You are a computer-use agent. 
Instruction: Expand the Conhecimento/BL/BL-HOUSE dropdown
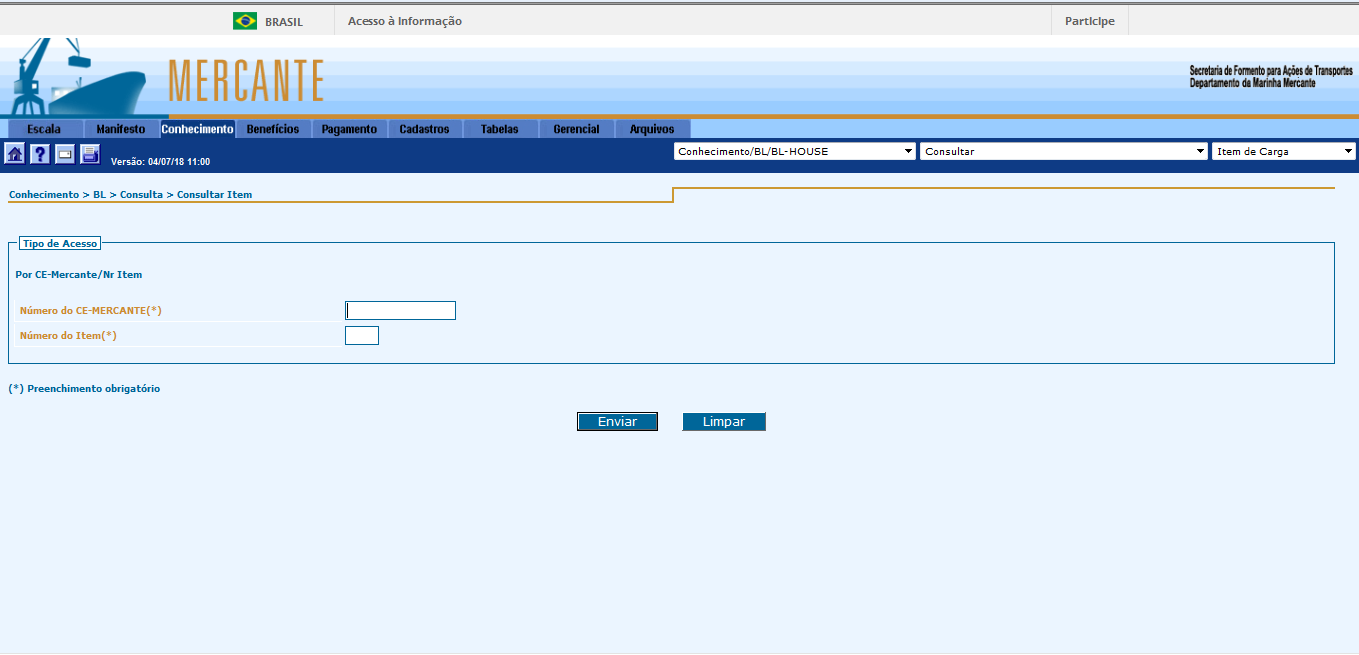(x=795, y=152)
